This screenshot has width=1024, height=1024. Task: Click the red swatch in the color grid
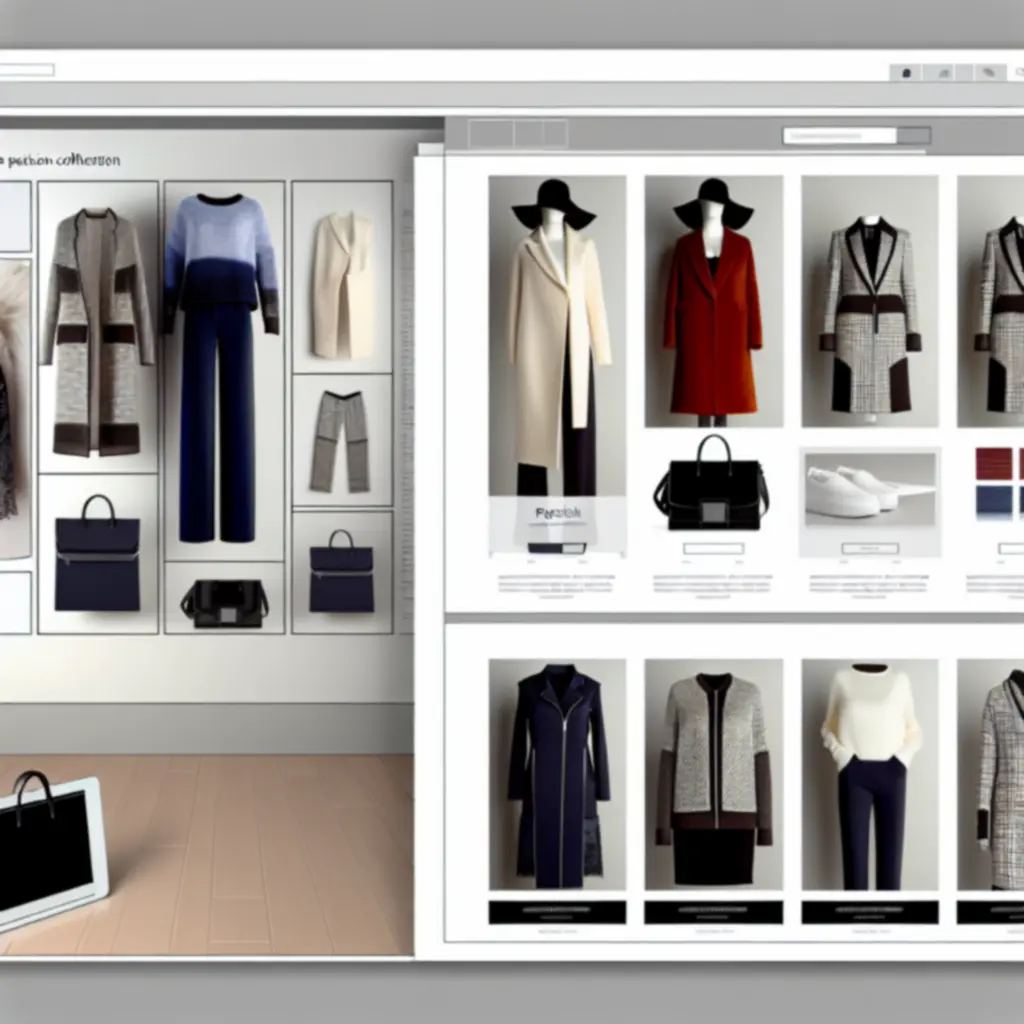coord(993,463)
